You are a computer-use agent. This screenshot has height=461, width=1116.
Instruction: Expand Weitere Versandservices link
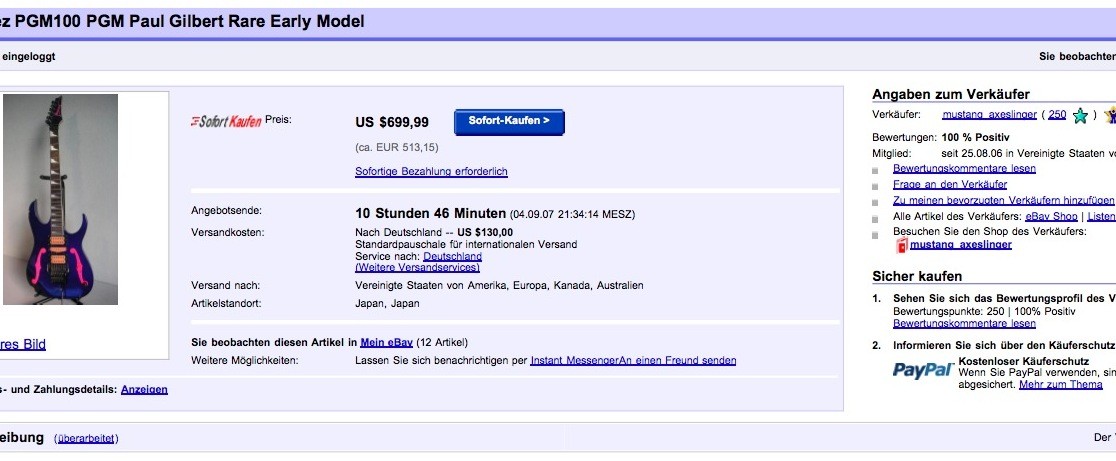(x=417, y=267)
